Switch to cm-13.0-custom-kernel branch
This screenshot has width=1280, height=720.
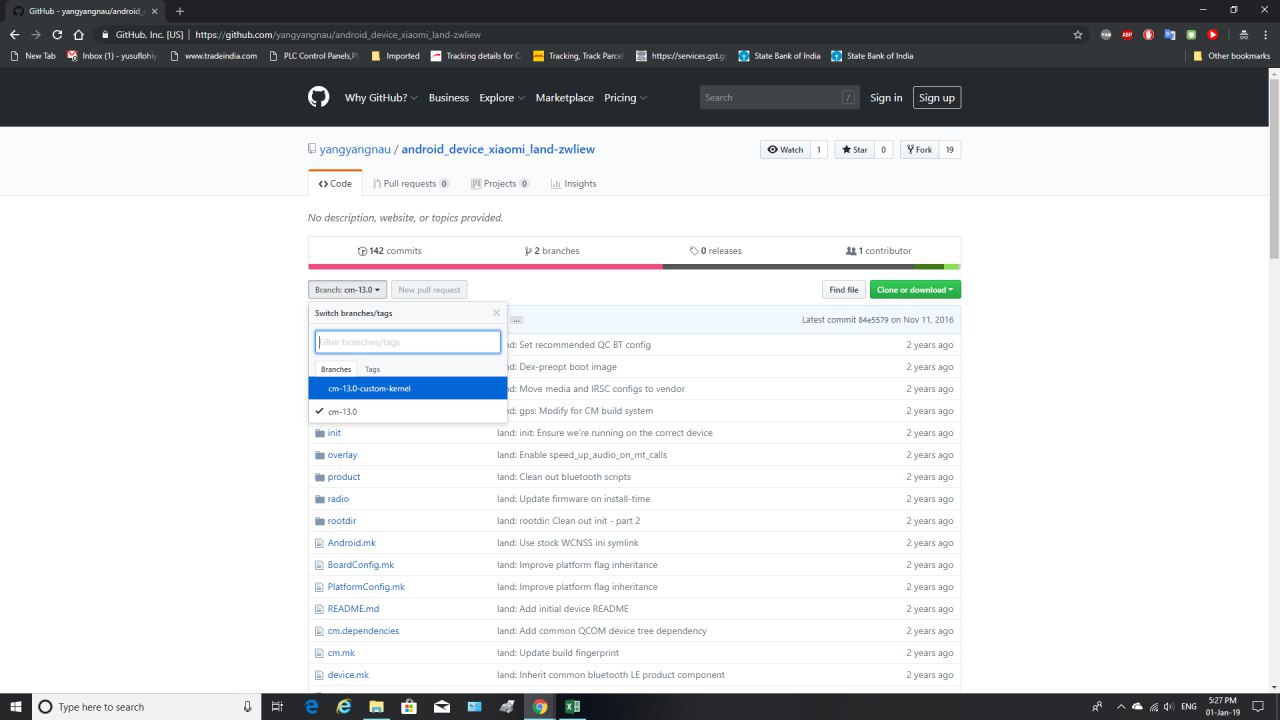coord(408,388)
